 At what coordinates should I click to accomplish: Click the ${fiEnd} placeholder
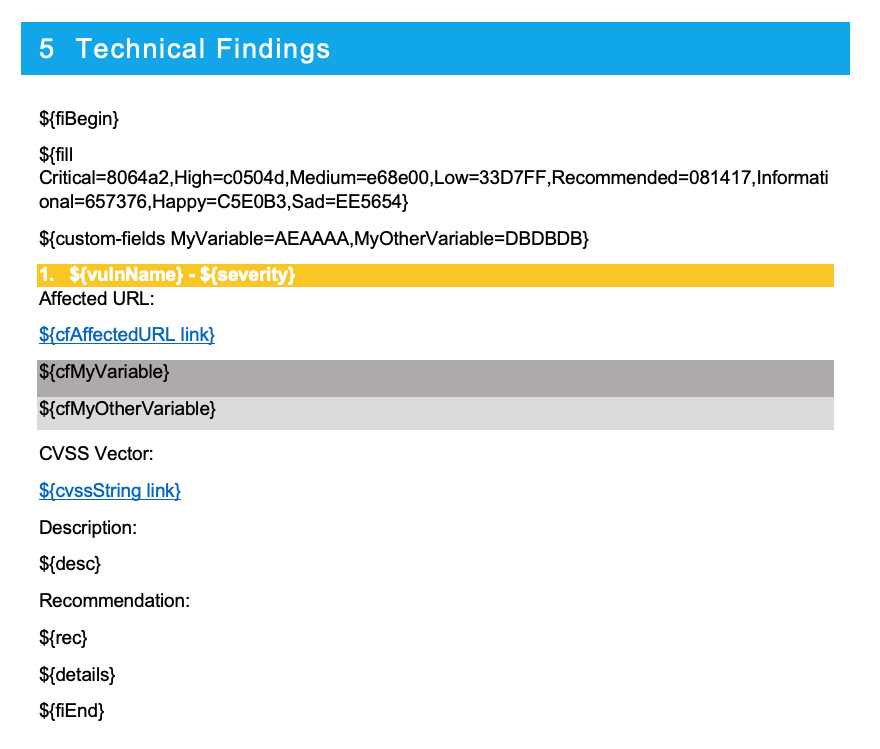pyautogui.click(x=72, y=711)
